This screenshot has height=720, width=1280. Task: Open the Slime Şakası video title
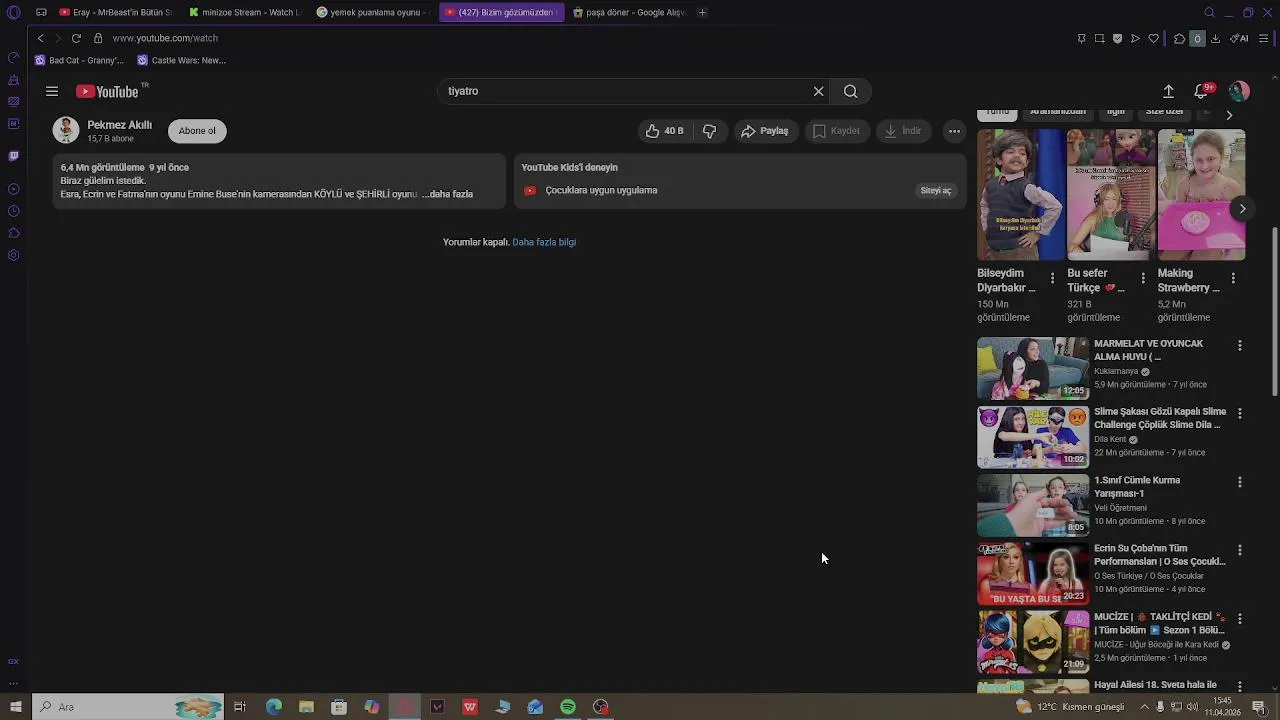(1160, 418)
